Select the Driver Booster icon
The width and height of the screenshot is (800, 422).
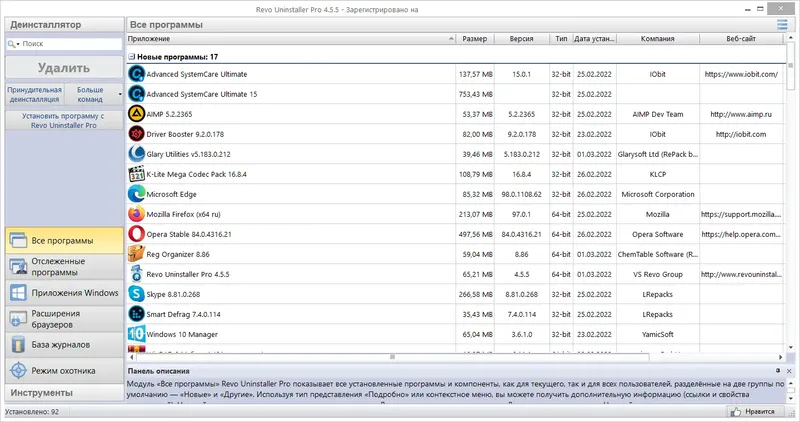tap(136, 134)
